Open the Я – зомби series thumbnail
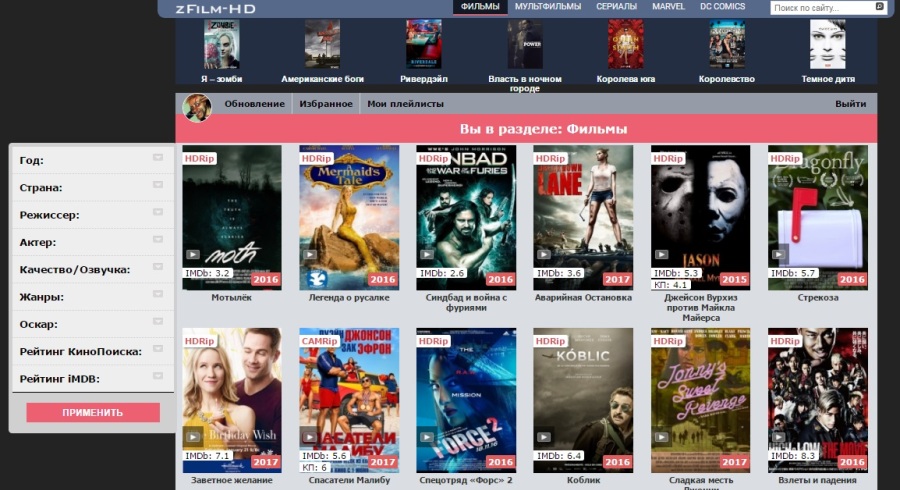Image resolution: width=900 pixels, height=490 pixels. tap(222, 44)
